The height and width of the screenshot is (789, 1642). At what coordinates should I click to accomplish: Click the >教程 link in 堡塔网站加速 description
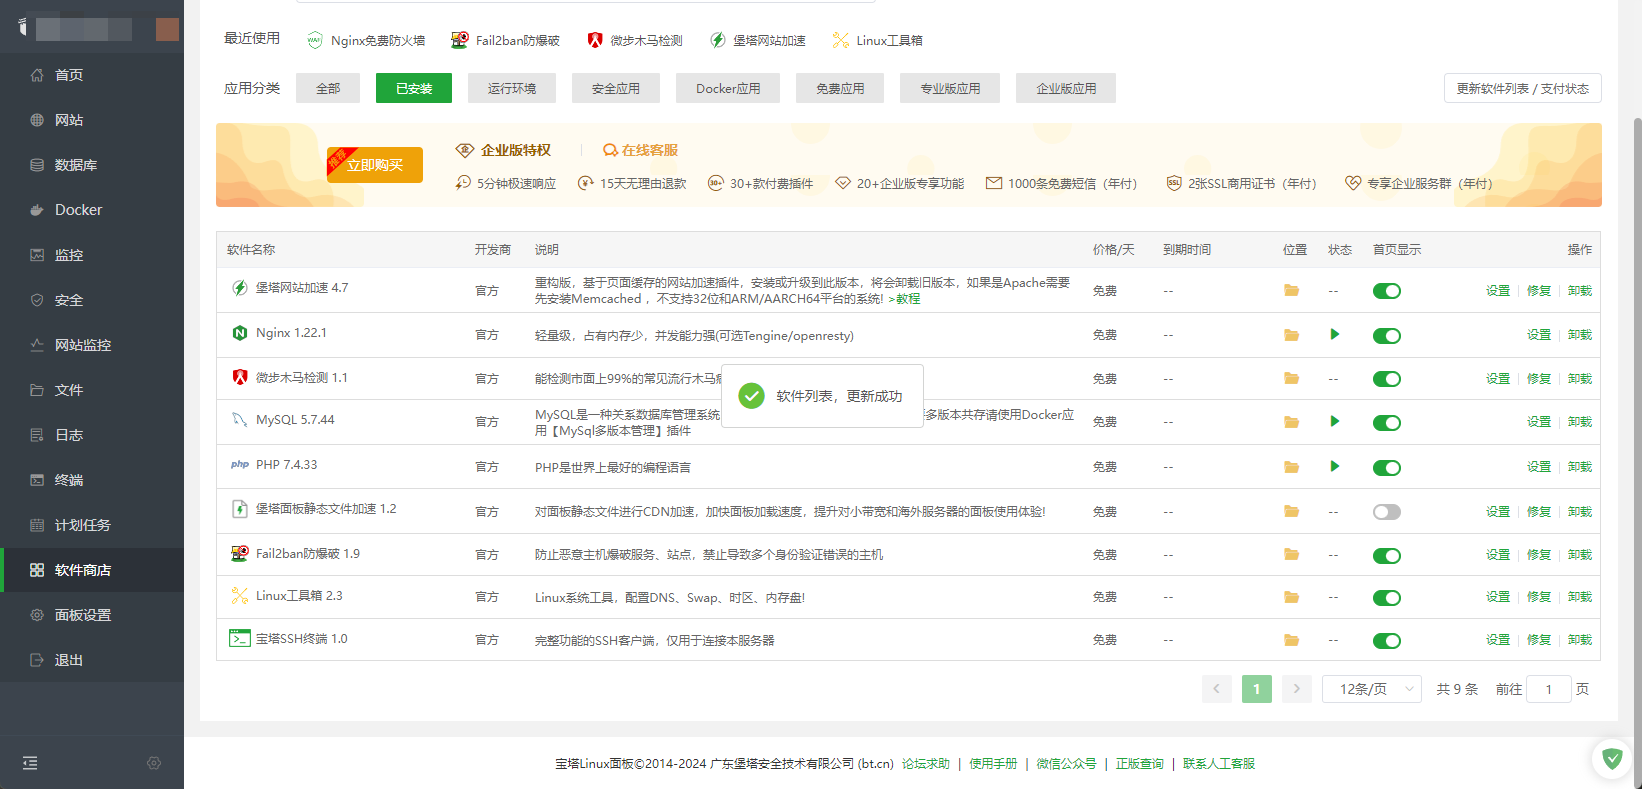coord(904,299)
